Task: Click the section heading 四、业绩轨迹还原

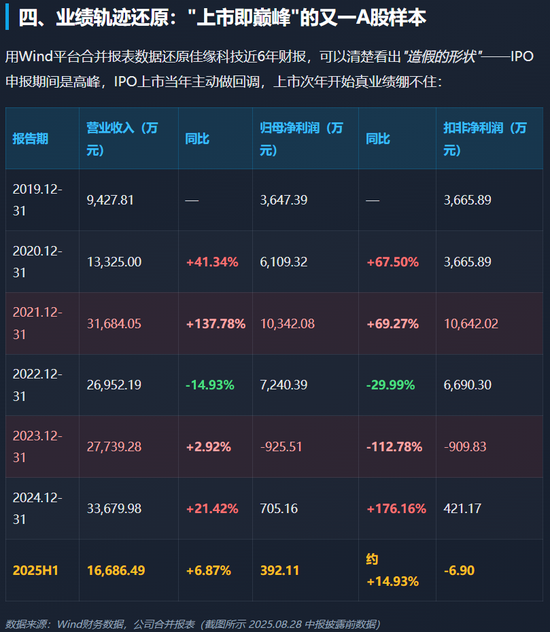Action: [x=94, y=18]
